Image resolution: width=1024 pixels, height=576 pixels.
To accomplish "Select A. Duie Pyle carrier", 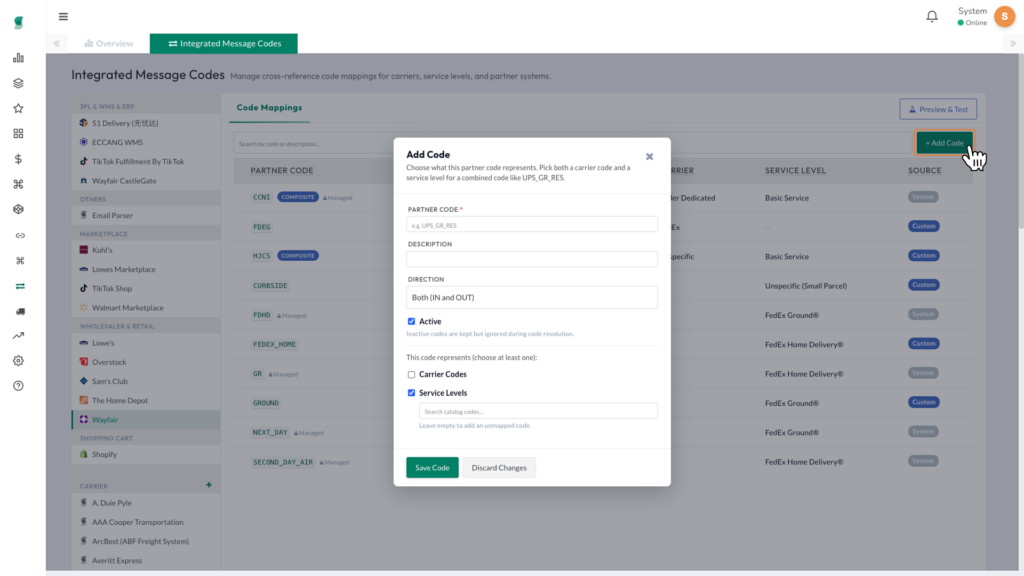I will click(x=146, y=503).
